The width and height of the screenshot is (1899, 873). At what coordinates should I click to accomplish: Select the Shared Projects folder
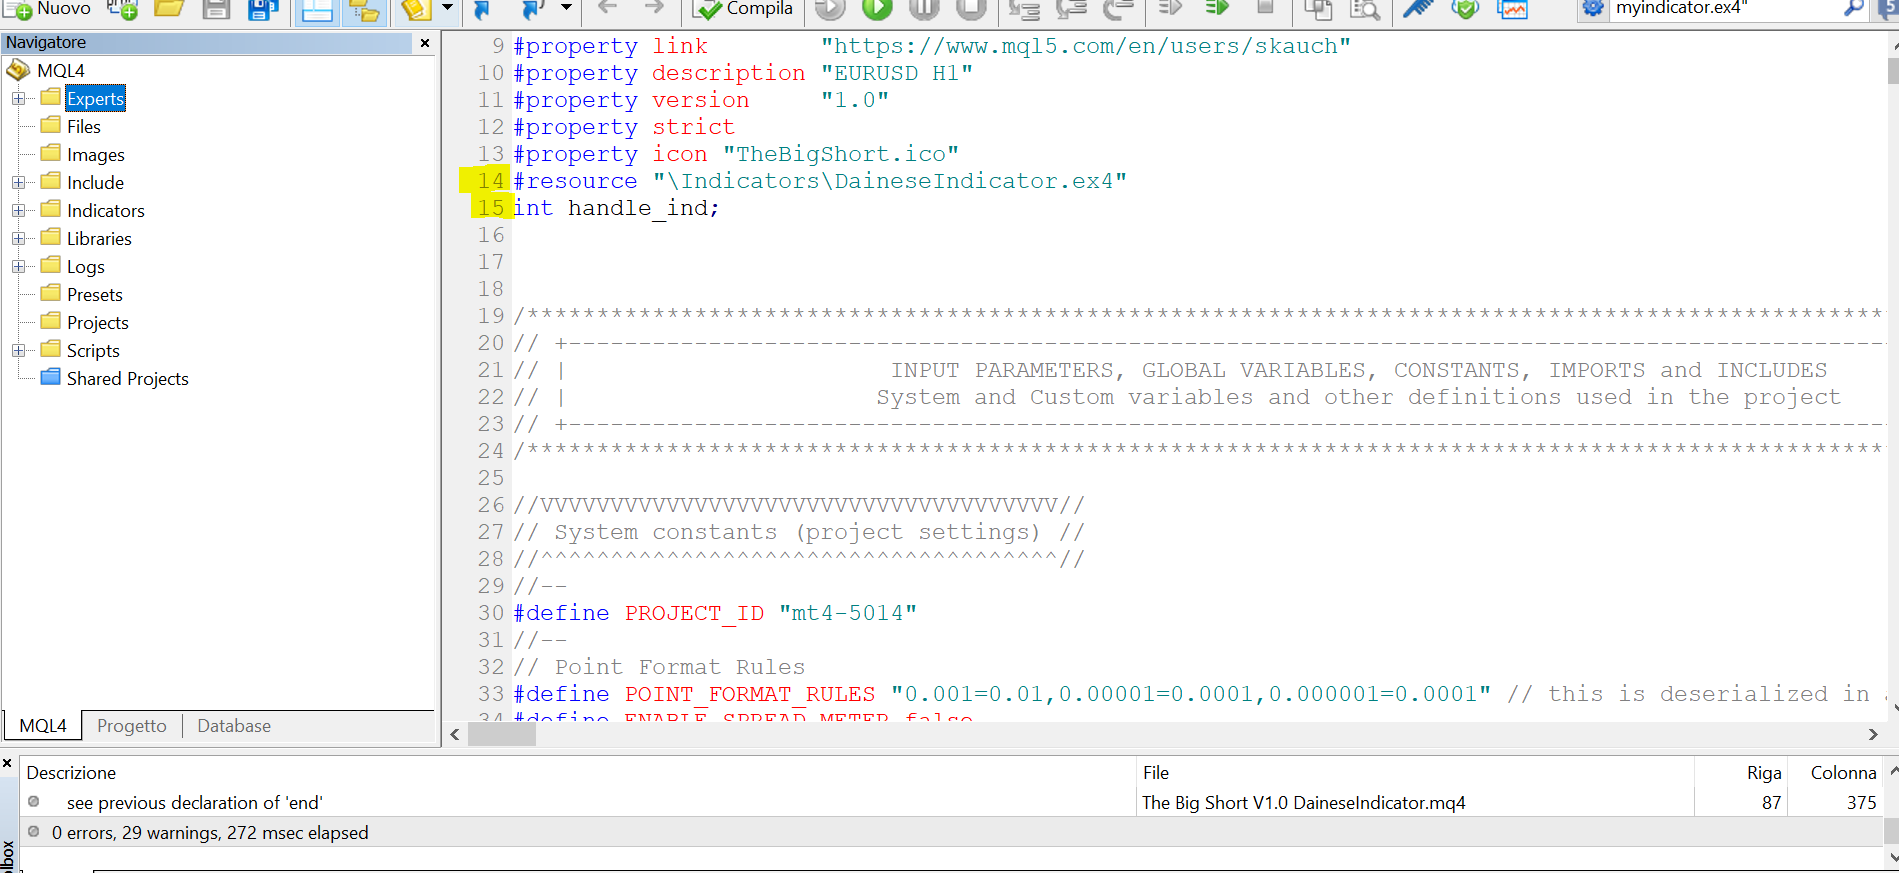(x=127, y=378)
